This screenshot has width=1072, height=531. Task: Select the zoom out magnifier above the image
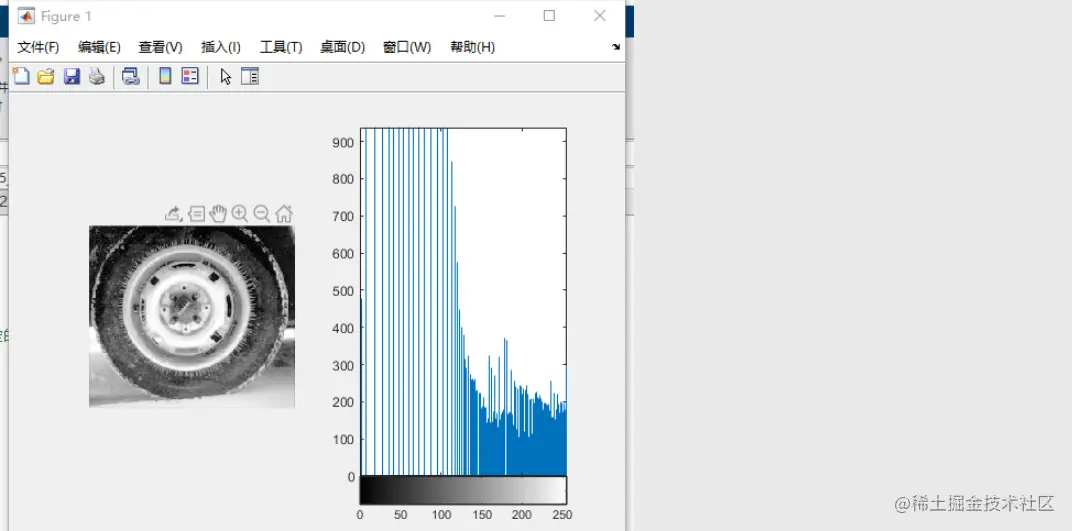(262, 214)
